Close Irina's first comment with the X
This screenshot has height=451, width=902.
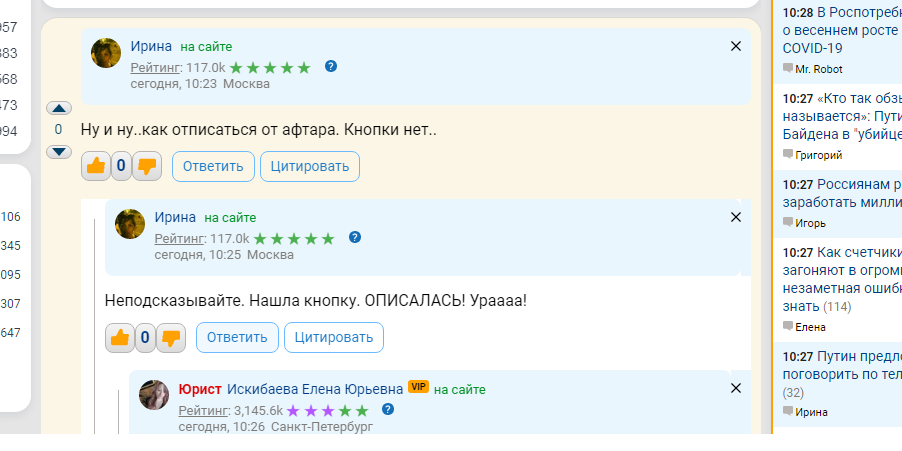pos(736,46)
